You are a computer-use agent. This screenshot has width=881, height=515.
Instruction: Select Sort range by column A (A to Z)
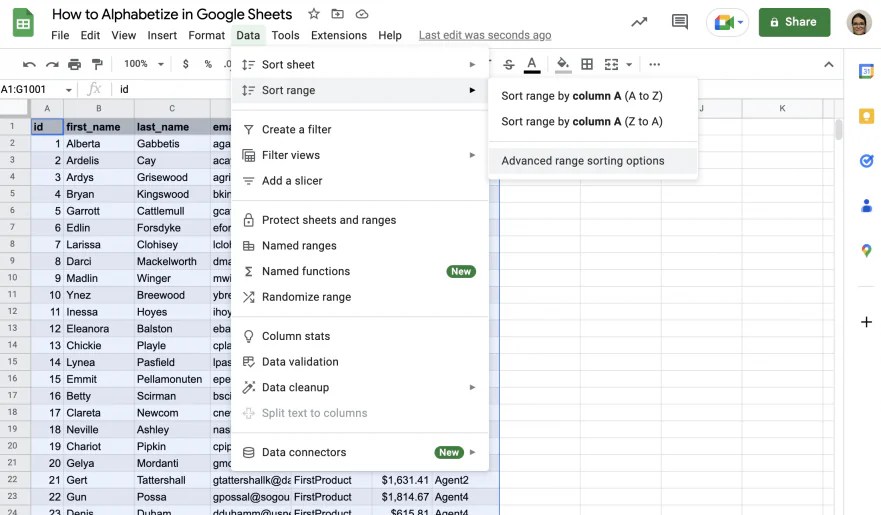tap(593, 96)
